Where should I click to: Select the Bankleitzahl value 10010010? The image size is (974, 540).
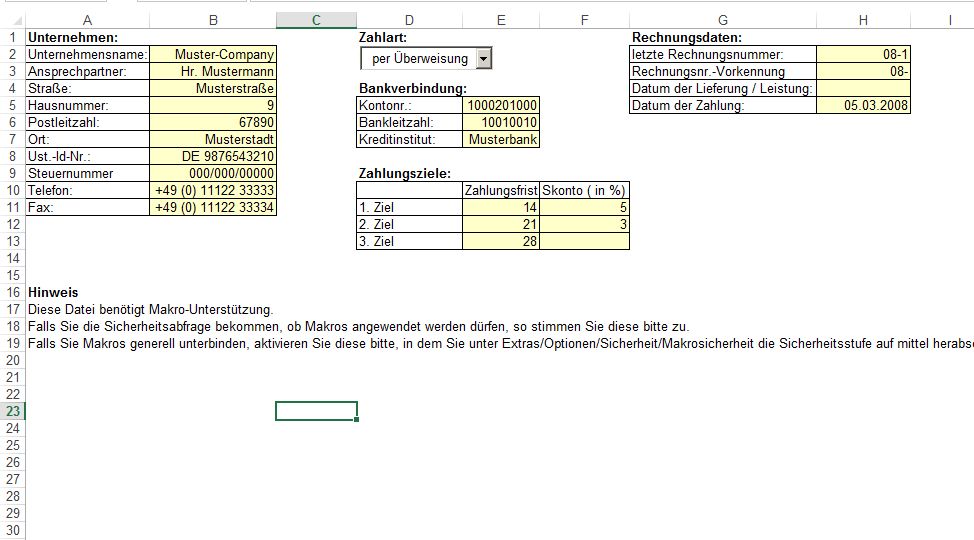click(501, 122)
